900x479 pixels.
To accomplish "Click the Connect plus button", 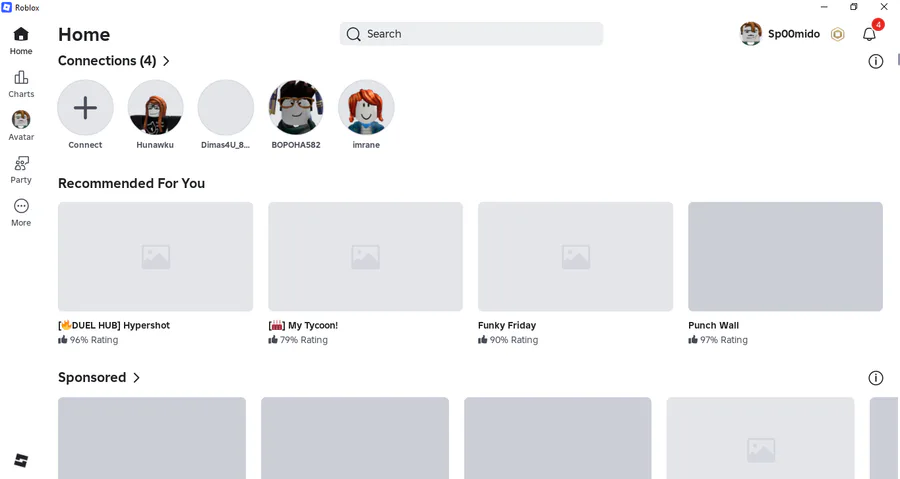I will (x=85, y=108).
